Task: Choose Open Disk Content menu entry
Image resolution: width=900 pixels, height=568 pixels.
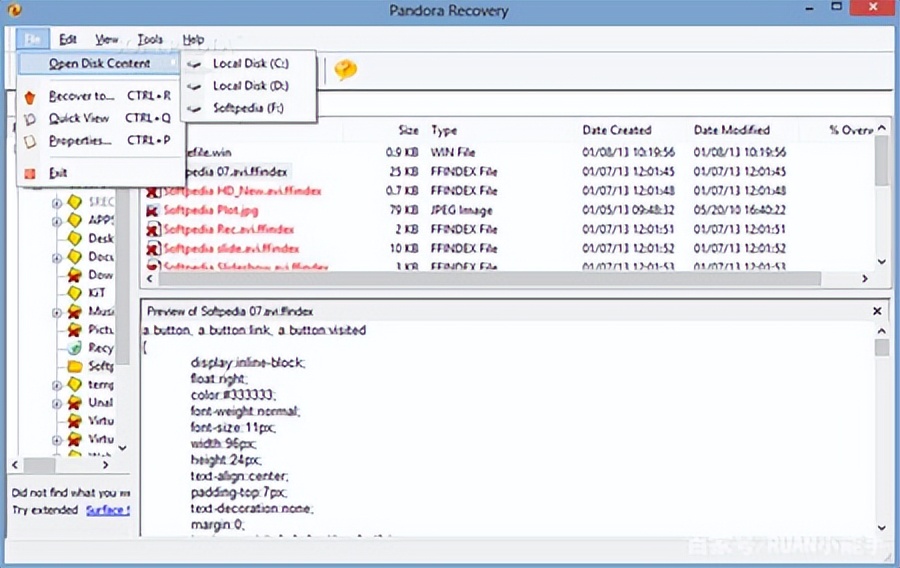Action: pos(99,63)
